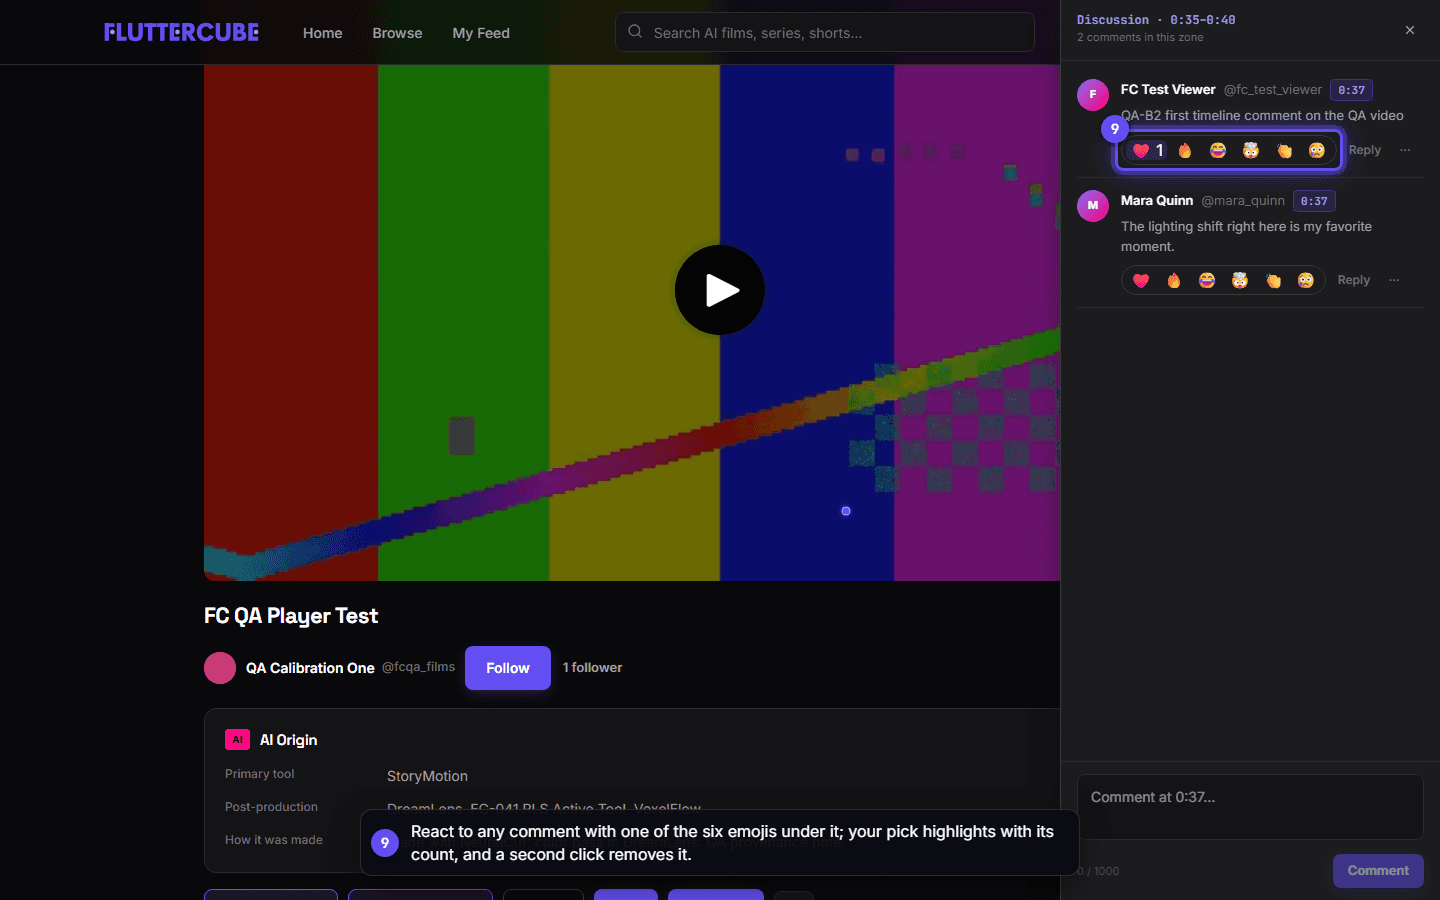
Task: Submit with the Comment button
Action: [1378, 871]
